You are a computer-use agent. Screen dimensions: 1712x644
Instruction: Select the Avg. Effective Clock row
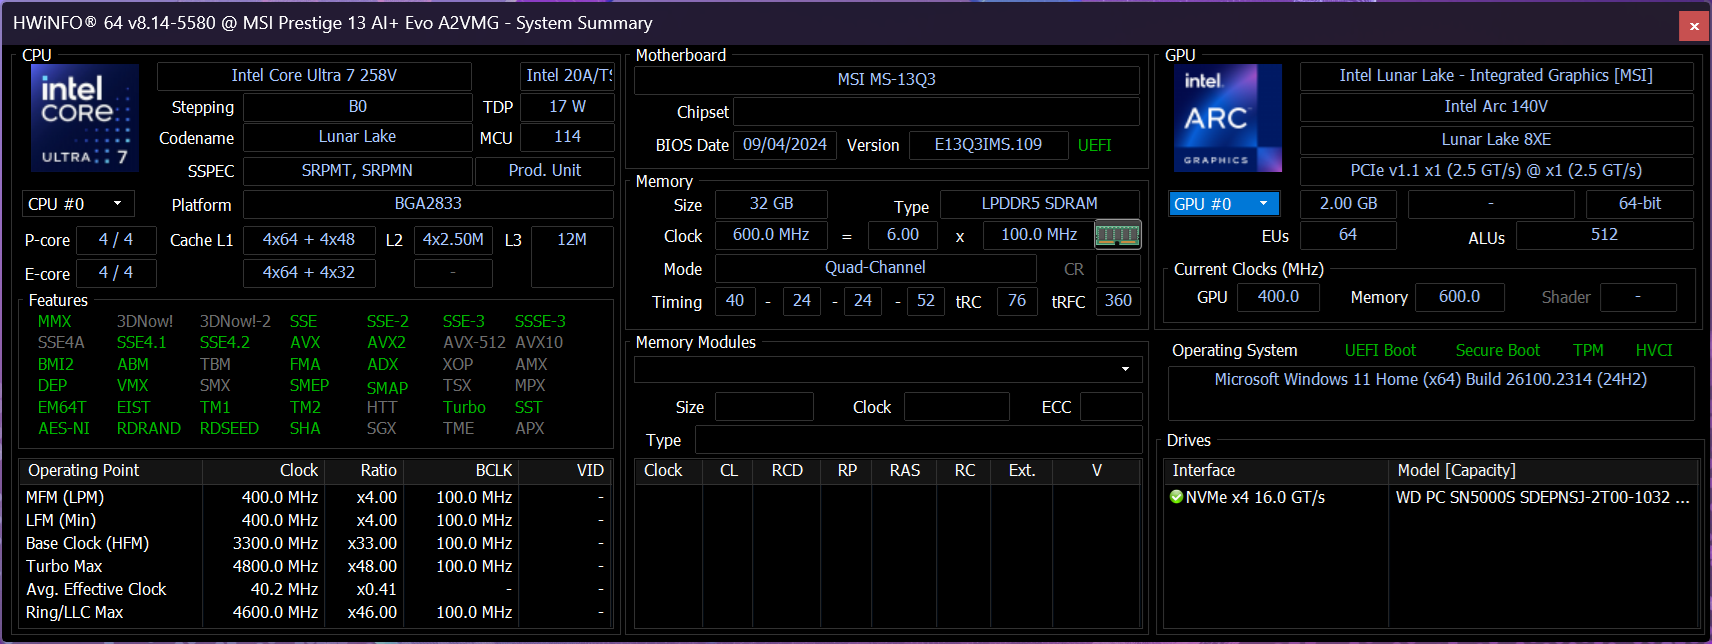[x=315, y=590]
